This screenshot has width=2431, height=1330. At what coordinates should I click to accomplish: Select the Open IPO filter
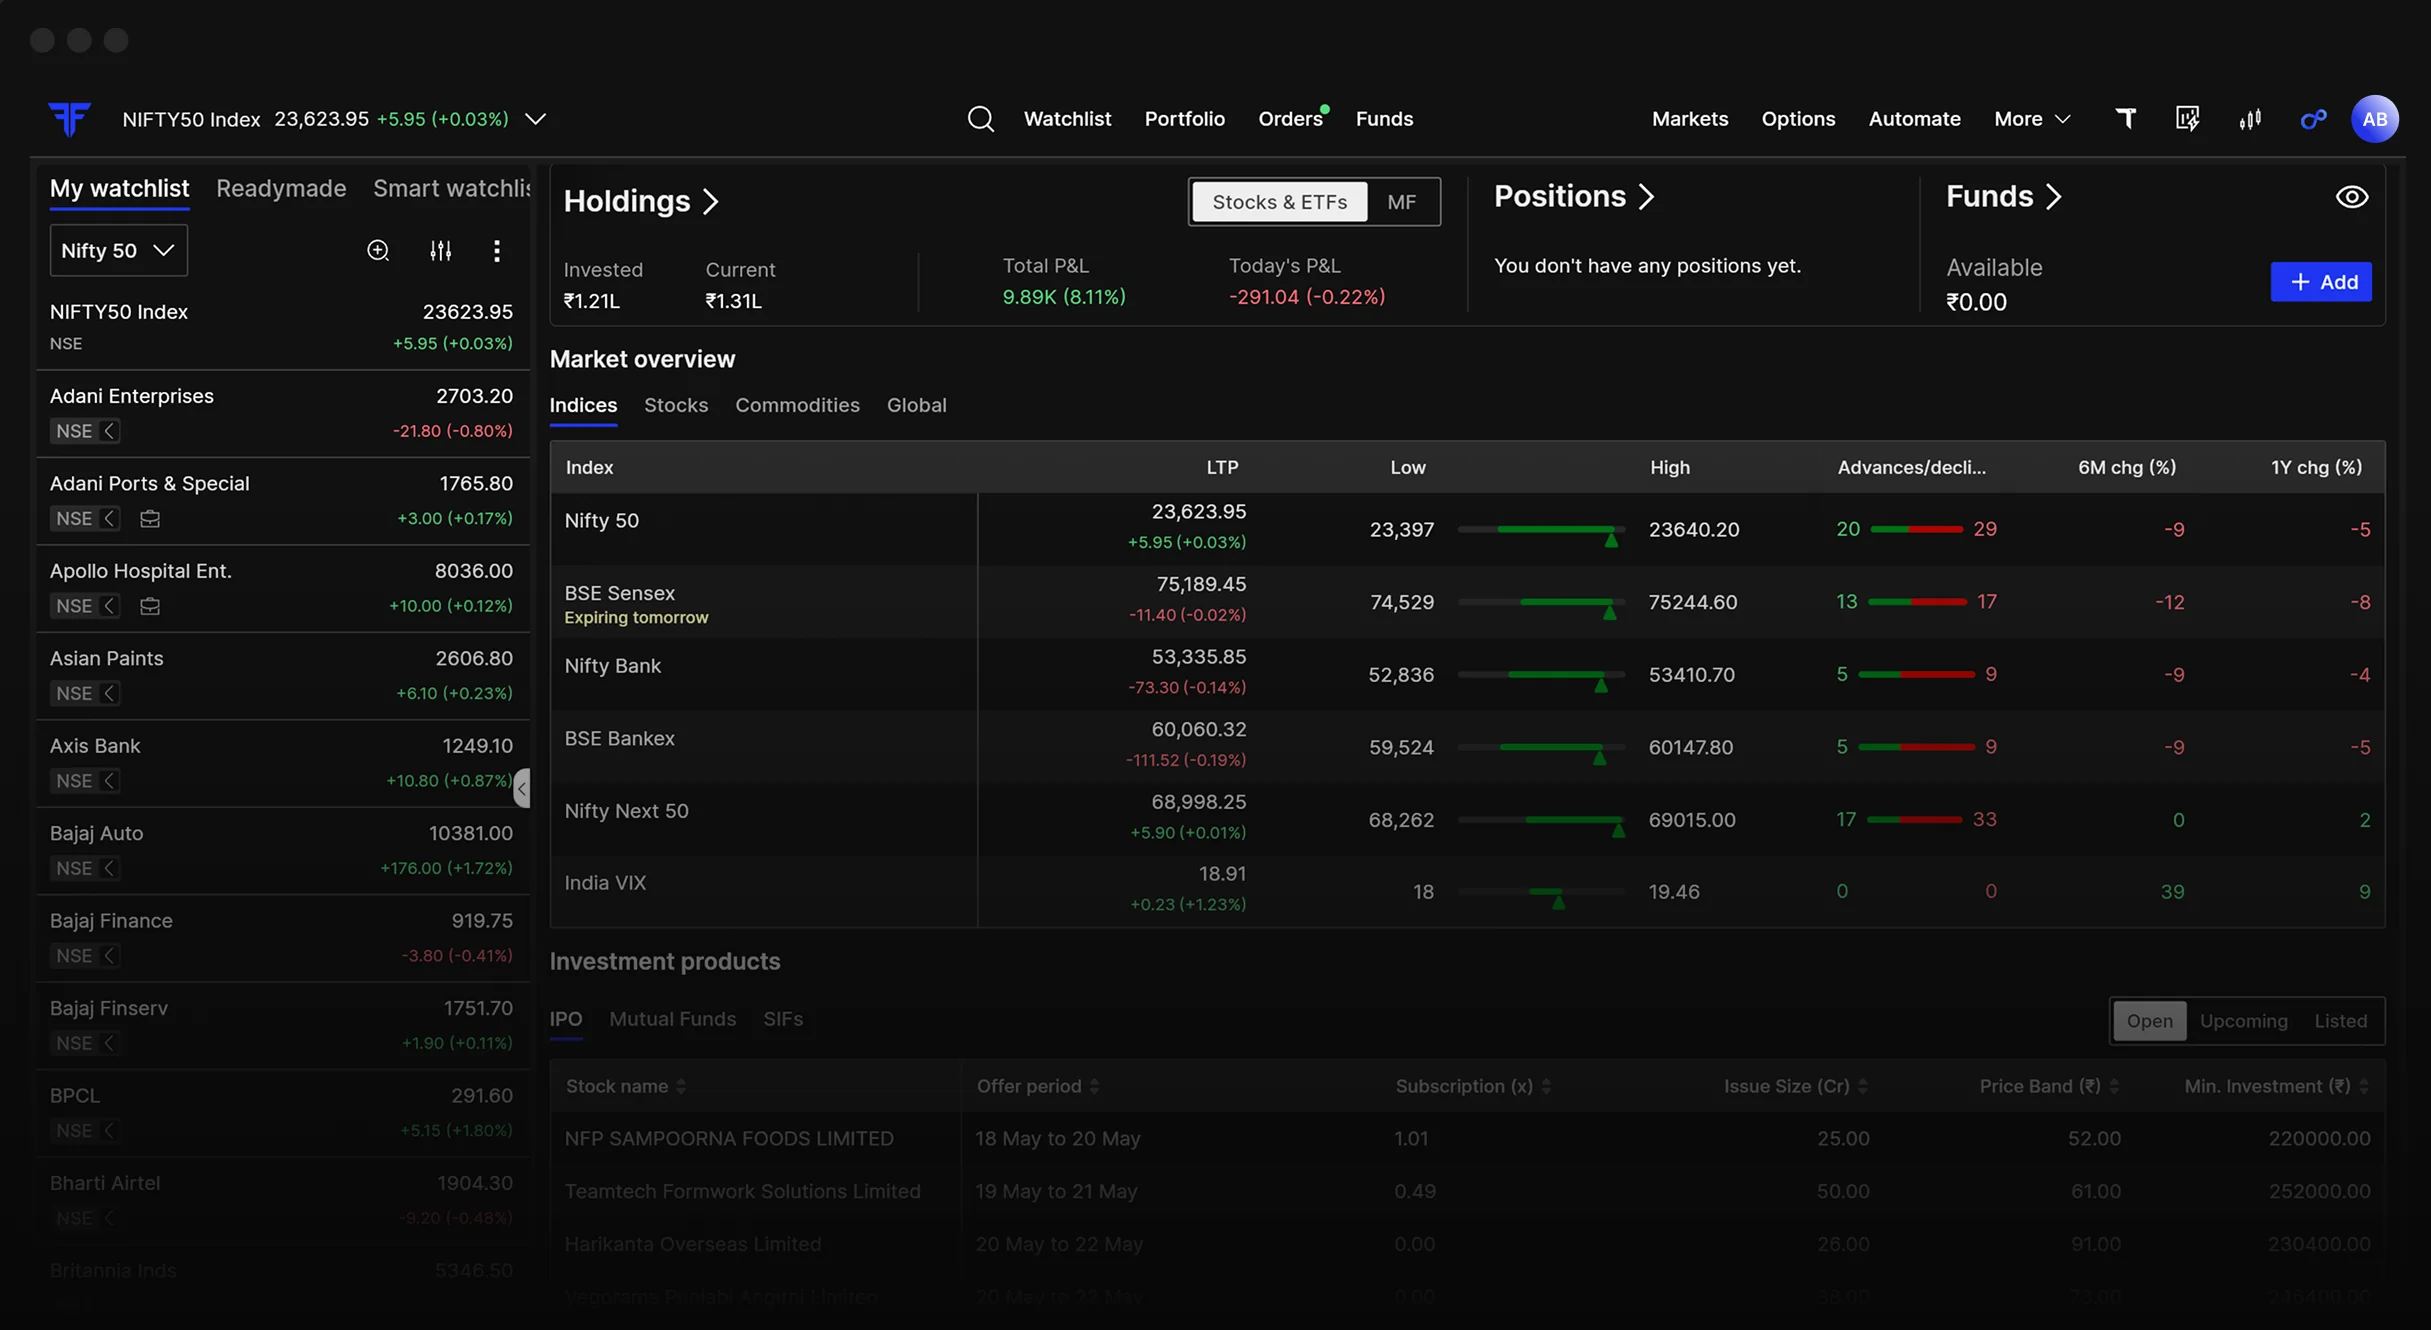point(2149,1021)
